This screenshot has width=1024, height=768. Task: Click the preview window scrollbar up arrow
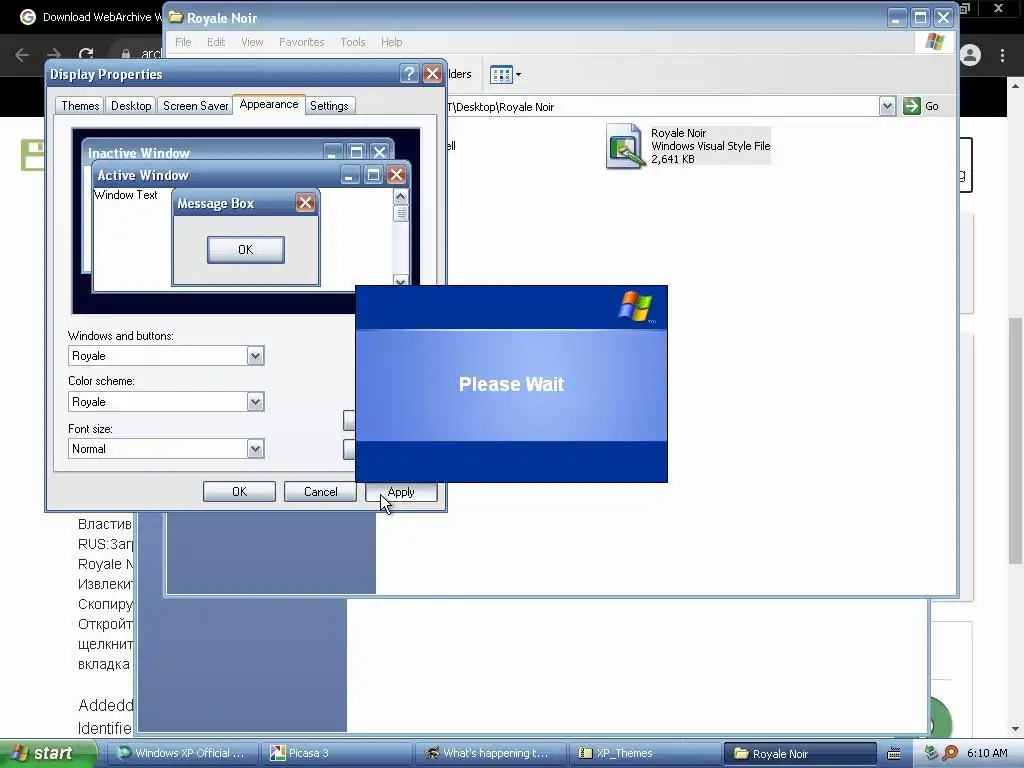tap(400, 196)
